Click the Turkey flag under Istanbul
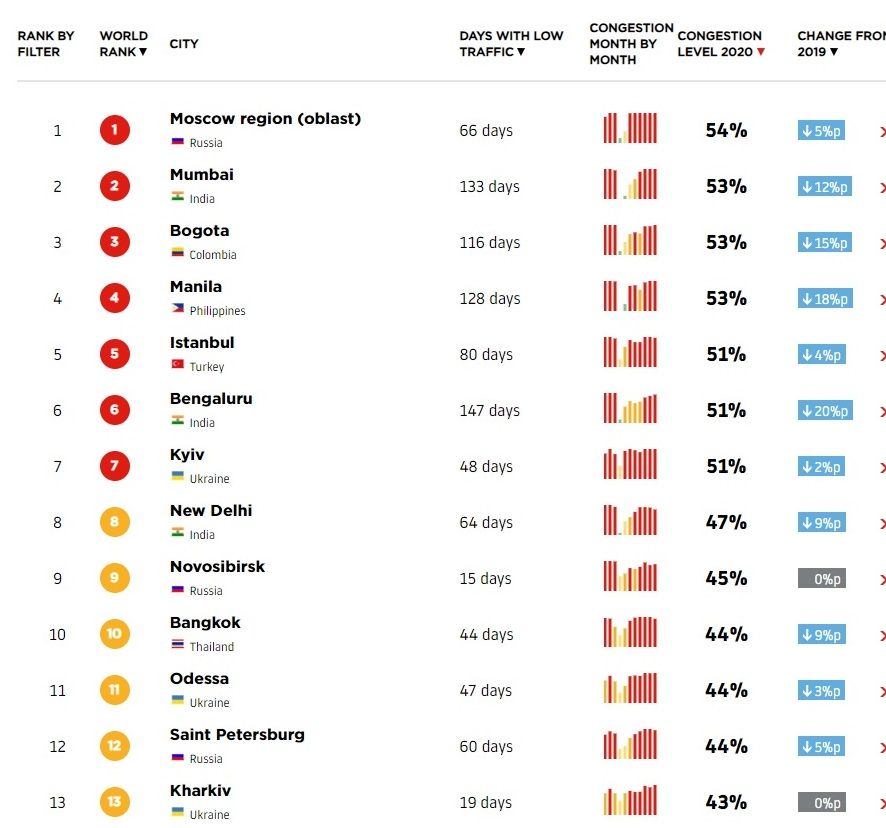The height and width of the screenshot is (828, 886). pyautogui.click(x=177, y=366)
